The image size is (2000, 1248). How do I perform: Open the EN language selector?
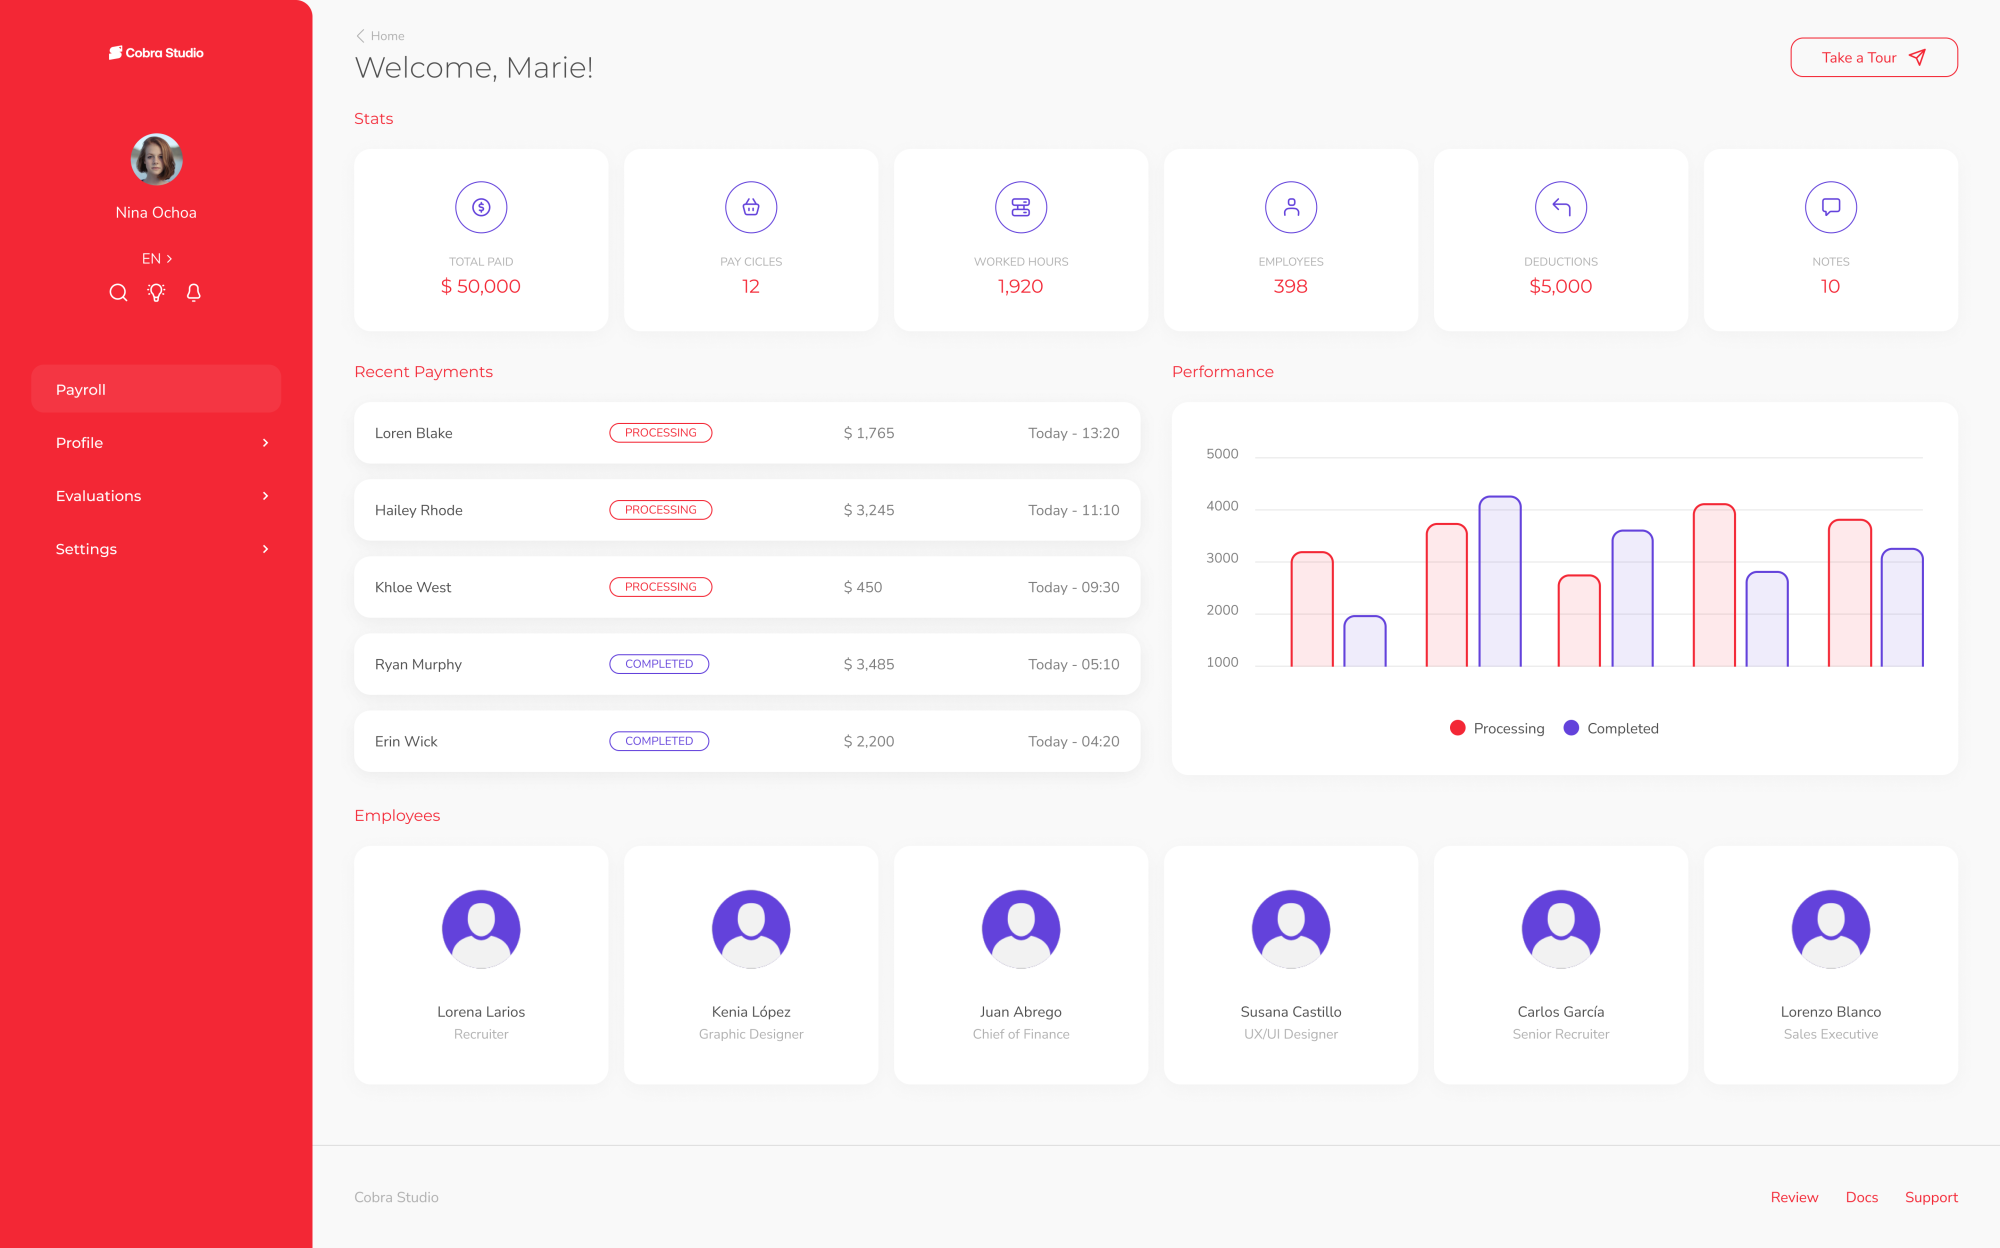[x=157, y=258]
